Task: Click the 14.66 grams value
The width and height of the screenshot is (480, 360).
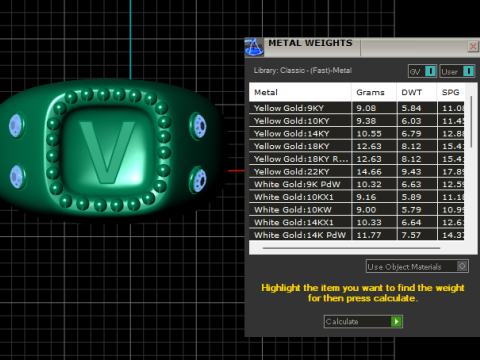Action: [x=369, y=172]
